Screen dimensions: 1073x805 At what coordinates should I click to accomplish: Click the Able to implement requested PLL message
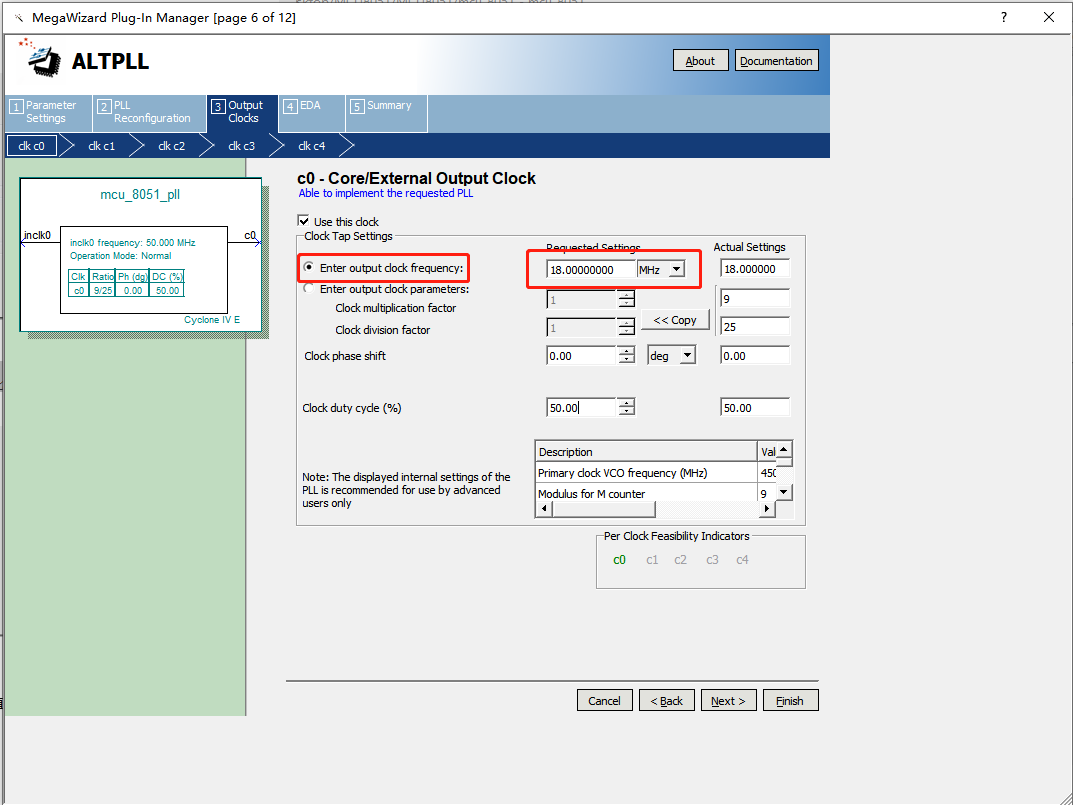pyautogui.click(x=386, y=193)
